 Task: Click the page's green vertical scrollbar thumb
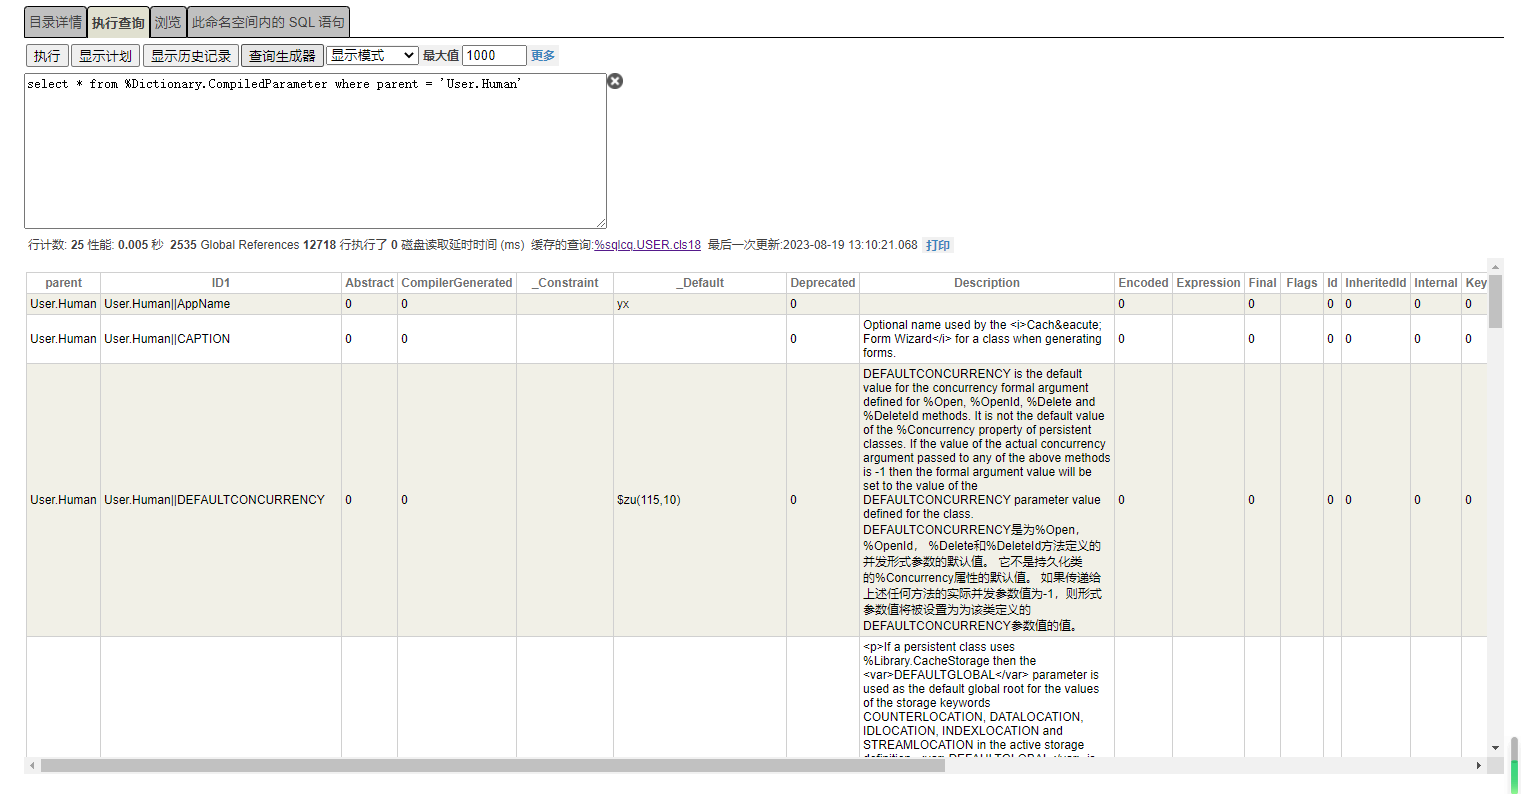point(1515,765)
